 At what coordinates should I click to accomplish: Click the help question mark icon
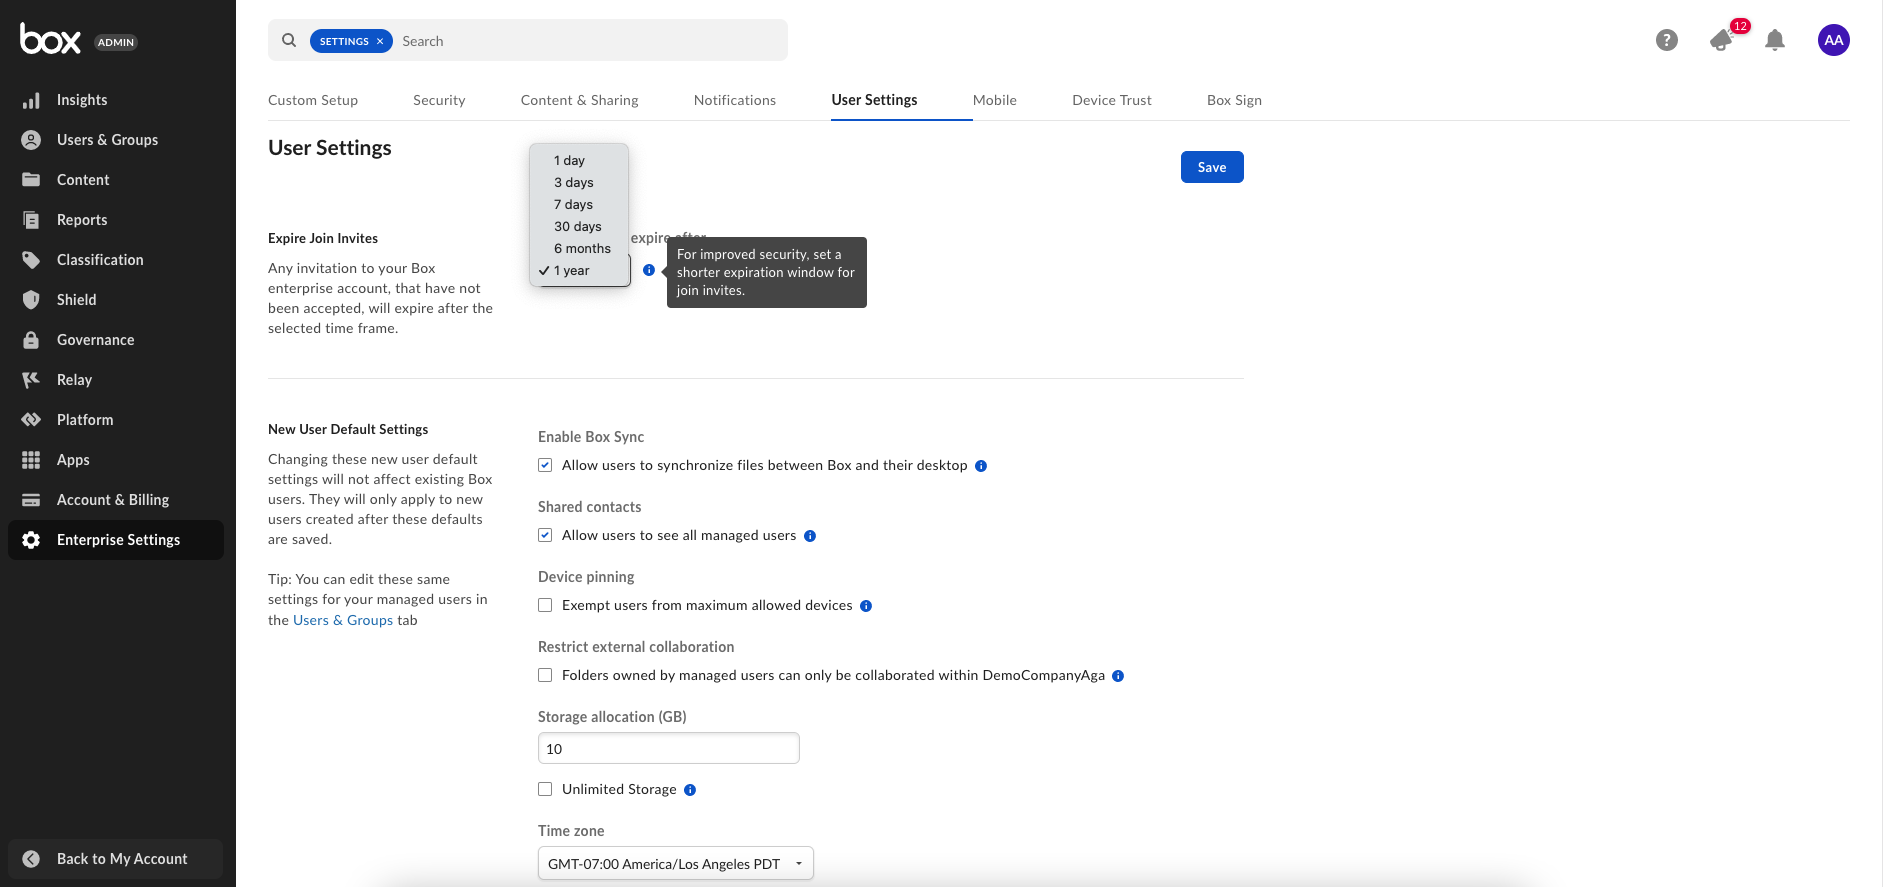tap(1666, 40)
